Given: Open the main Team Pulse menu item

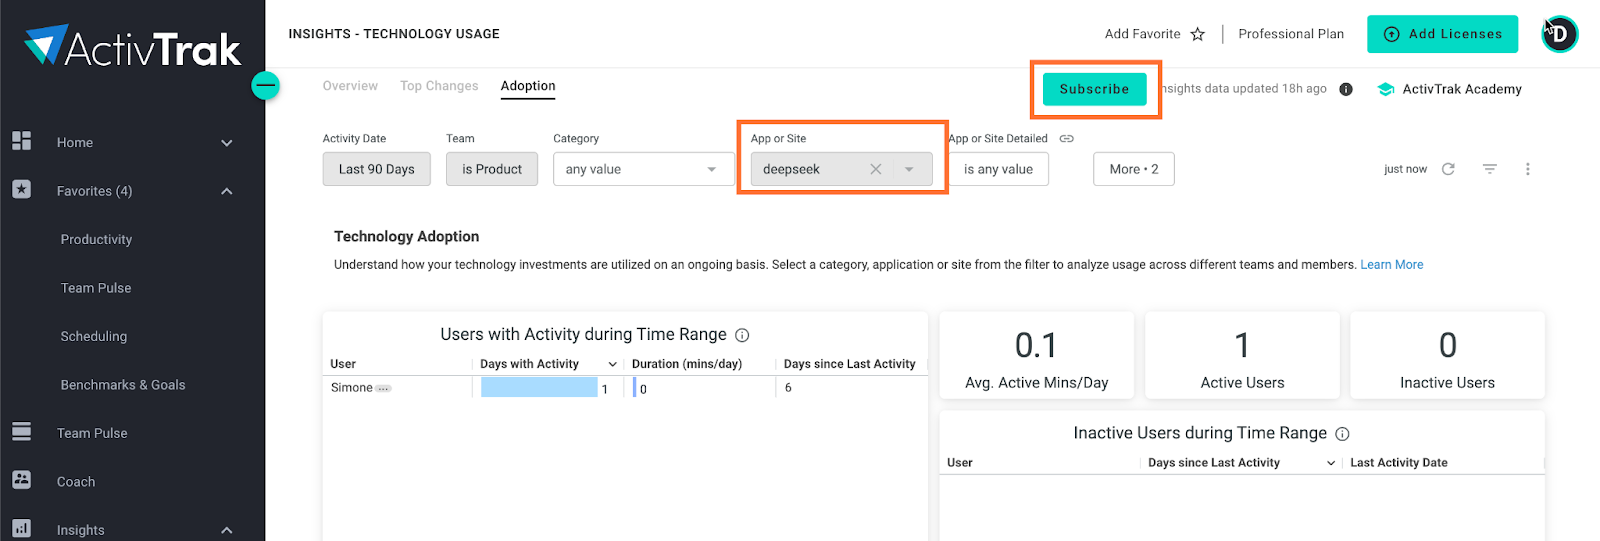Looking at the screenshot, I should (92, 433).
